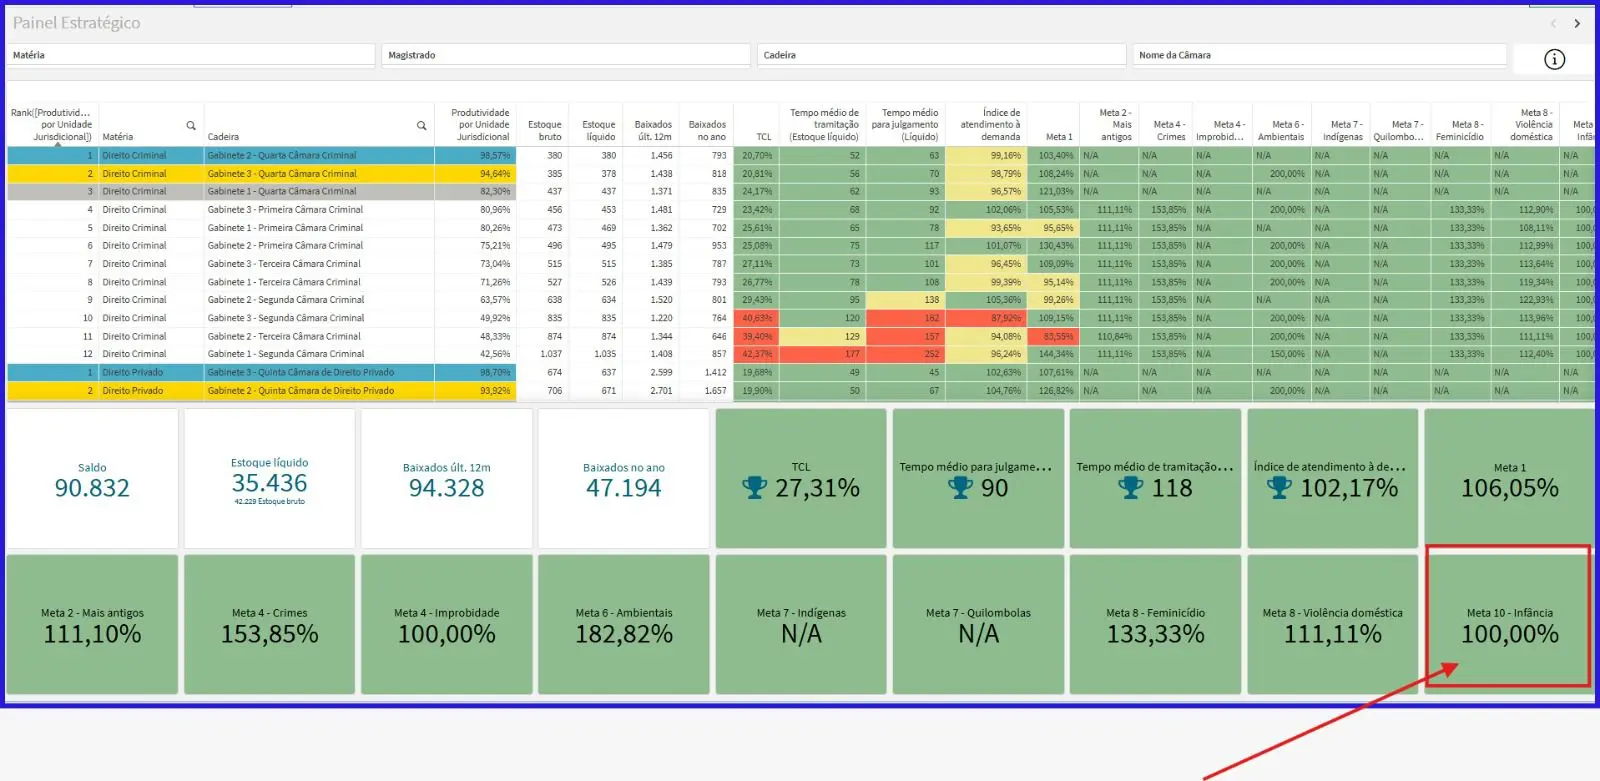Click the info icon at top right

point(1554,60)
